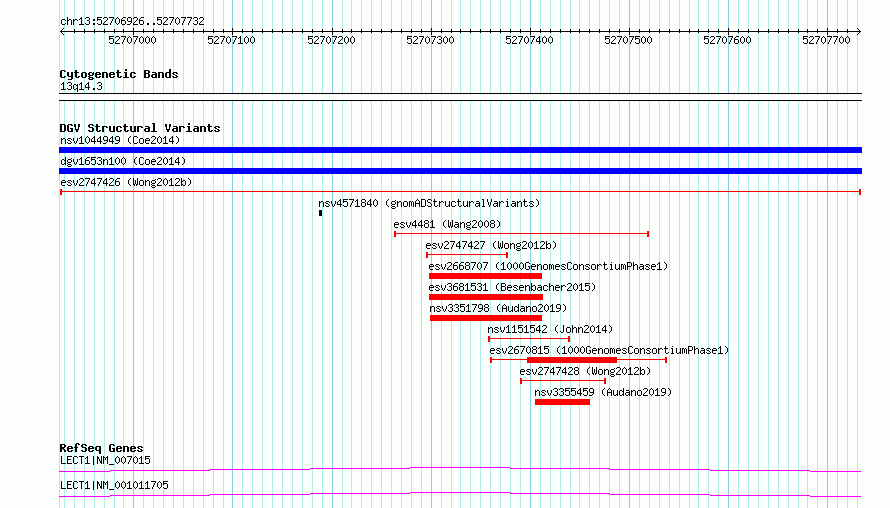Open gene label LECT1|NM_001011705
Image resolution: width=890 pixels, height=508 pixels.
[x=114, y=485]
